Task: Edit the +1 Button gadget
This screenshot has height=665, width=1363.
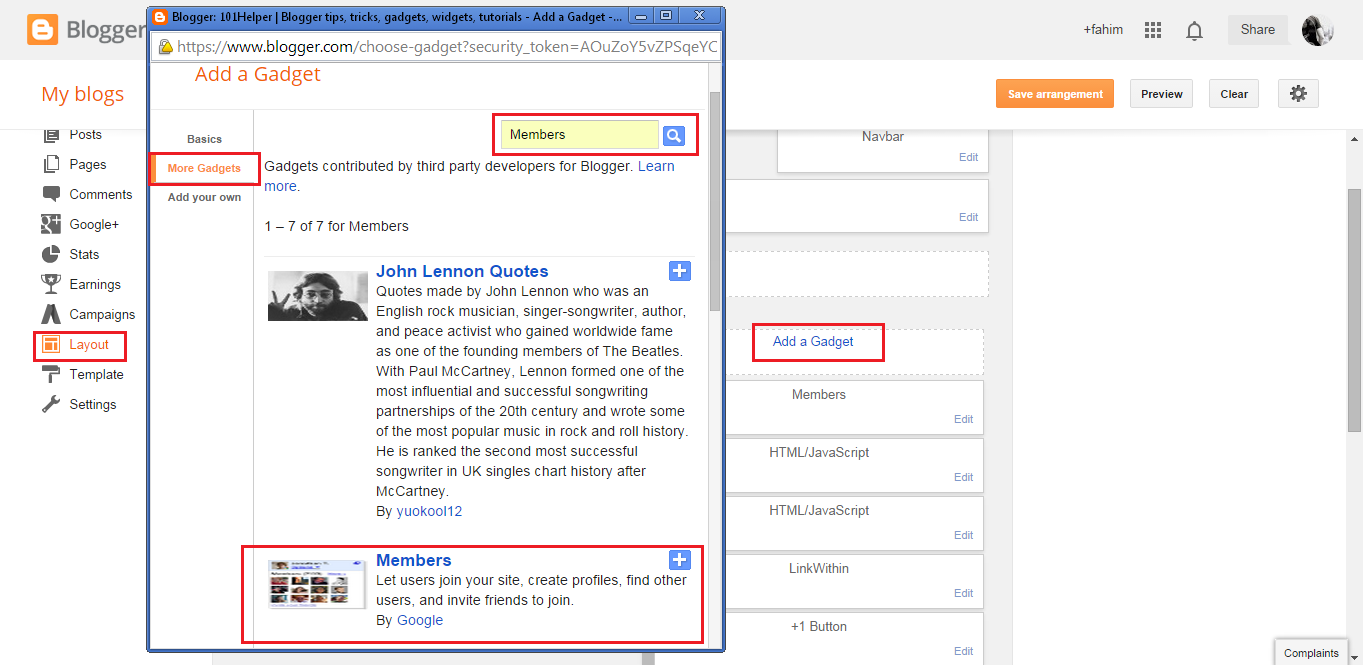Action: pos(964,651)
